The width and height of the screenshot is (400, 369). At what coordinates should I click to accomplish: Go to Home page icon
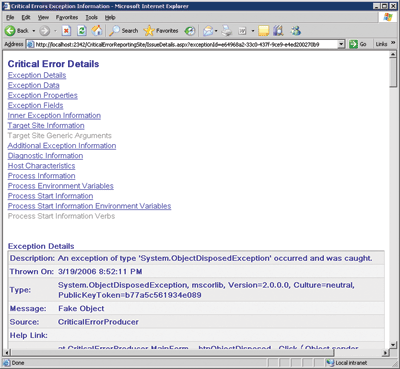(x=97, y=31)
